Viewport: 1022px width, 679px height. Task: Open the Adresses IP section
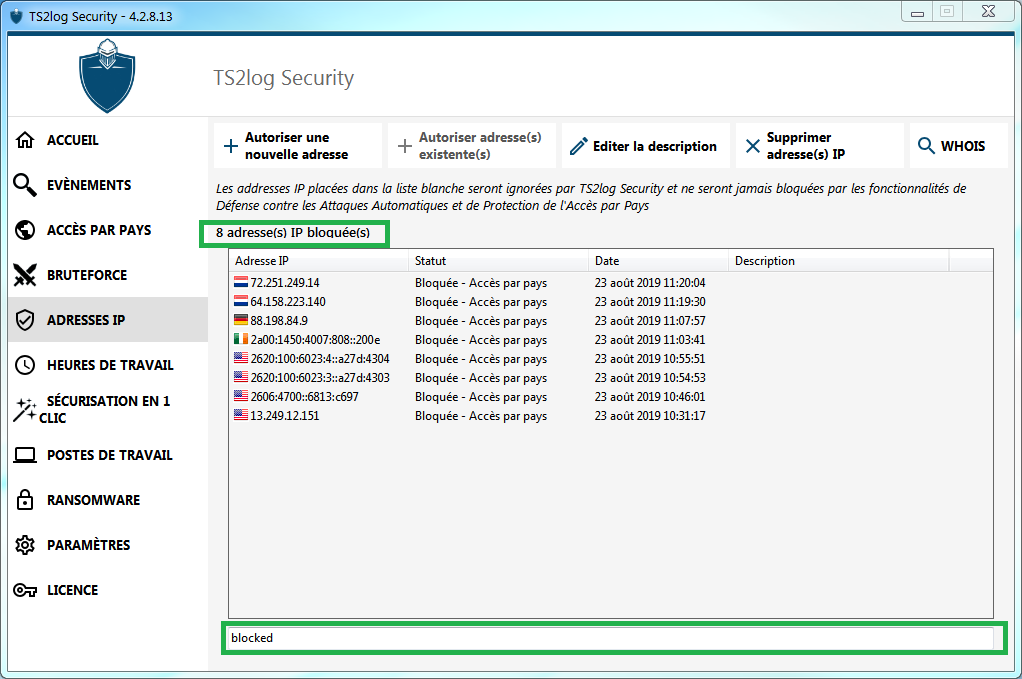click(108, 320)
